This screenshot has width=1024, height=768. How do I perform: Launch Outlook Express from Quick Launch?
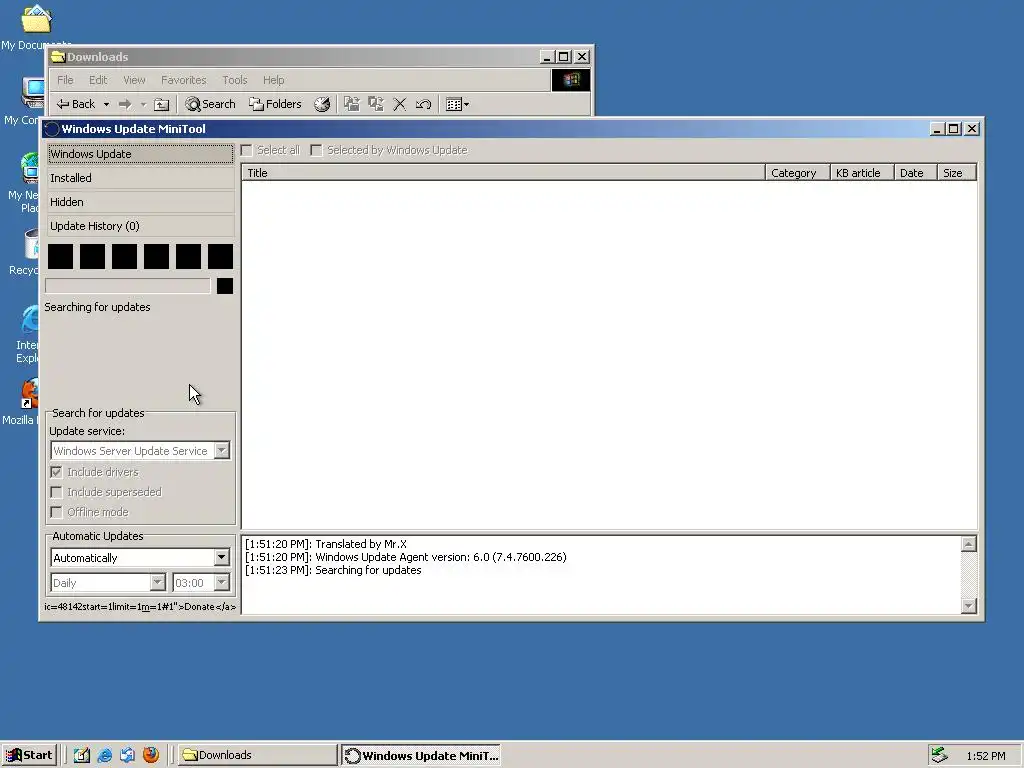(127, 755)
